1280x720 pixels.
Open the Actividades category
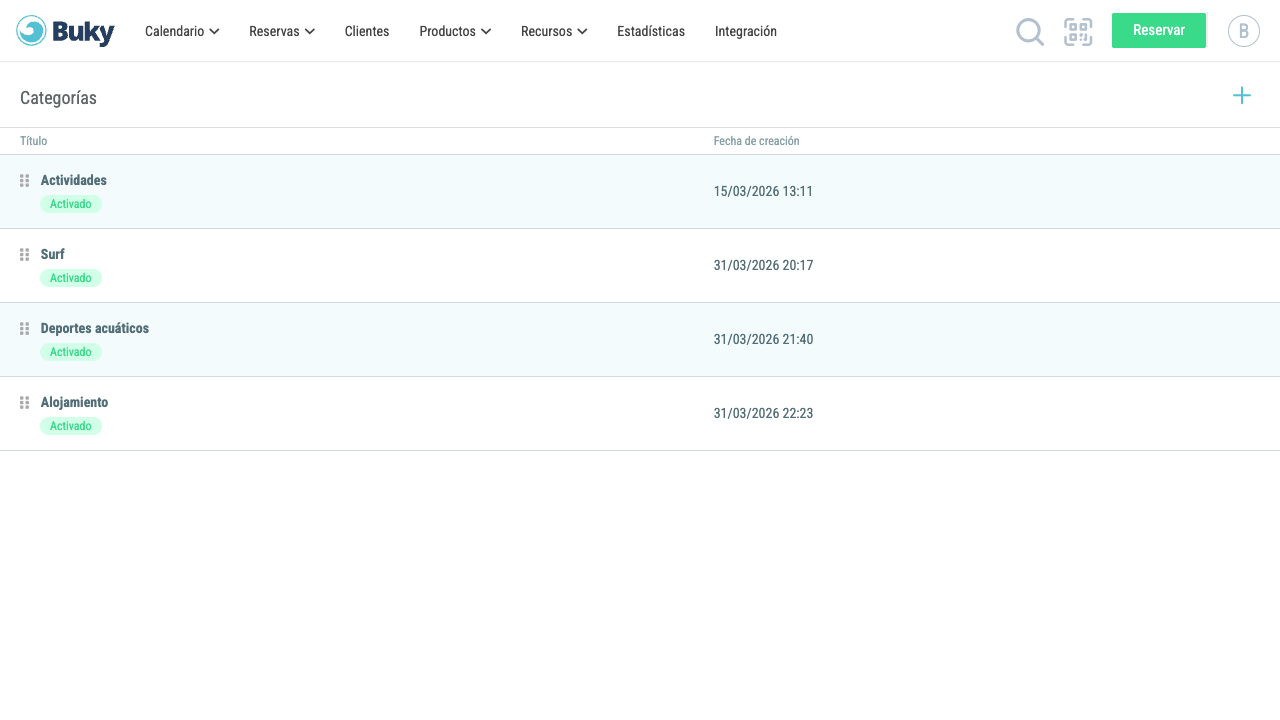click(74, 180)
